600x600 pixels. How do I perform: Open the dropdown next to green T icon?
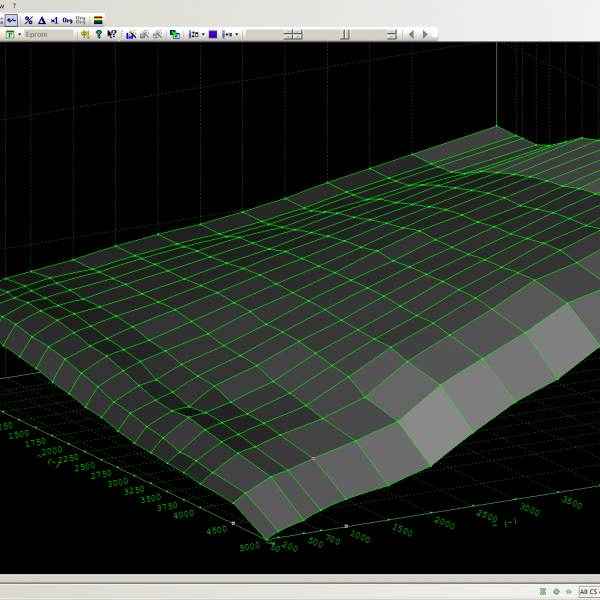pos(19,34)
